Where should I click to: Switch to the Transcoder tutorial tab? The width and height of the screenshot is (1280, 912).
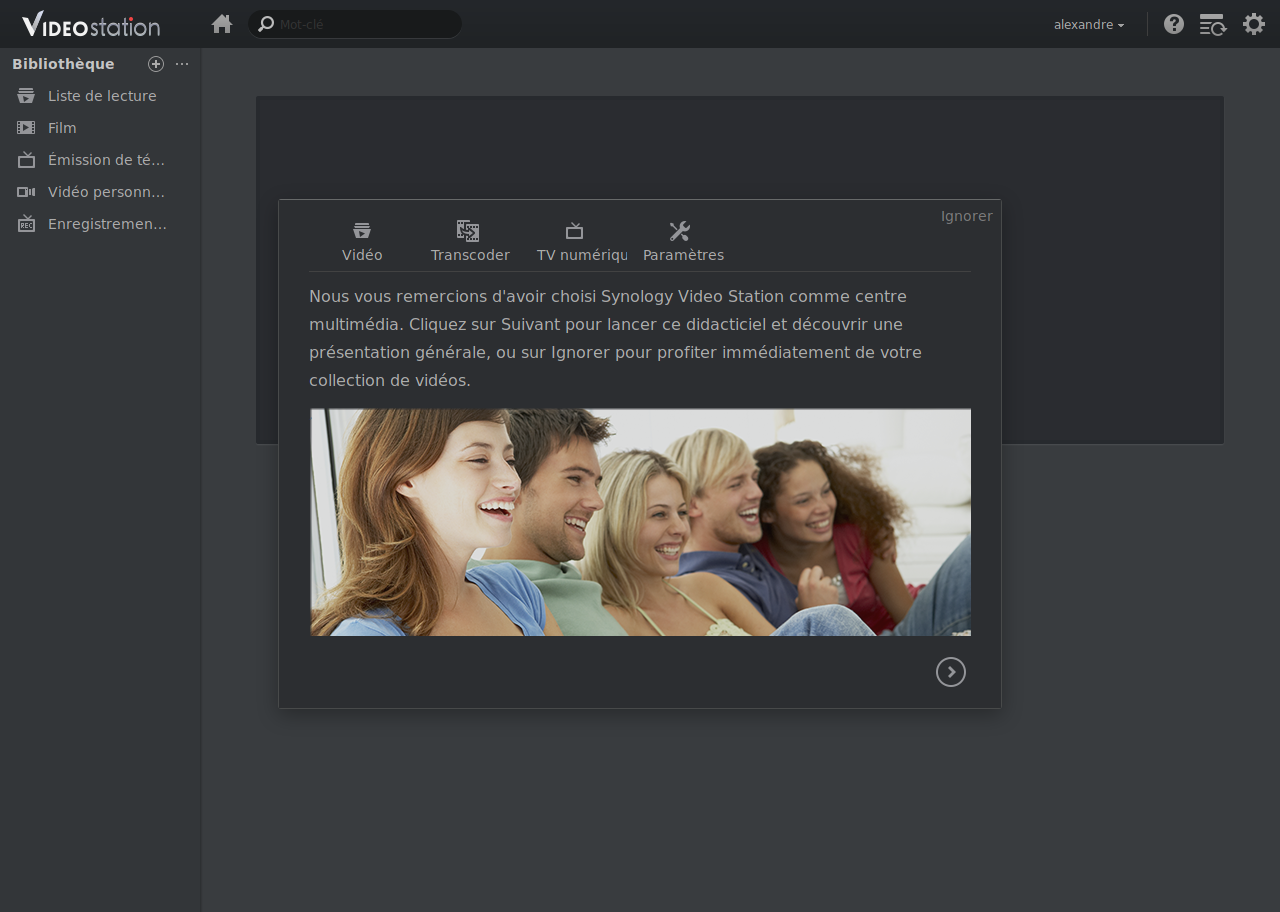coord(469,242)
